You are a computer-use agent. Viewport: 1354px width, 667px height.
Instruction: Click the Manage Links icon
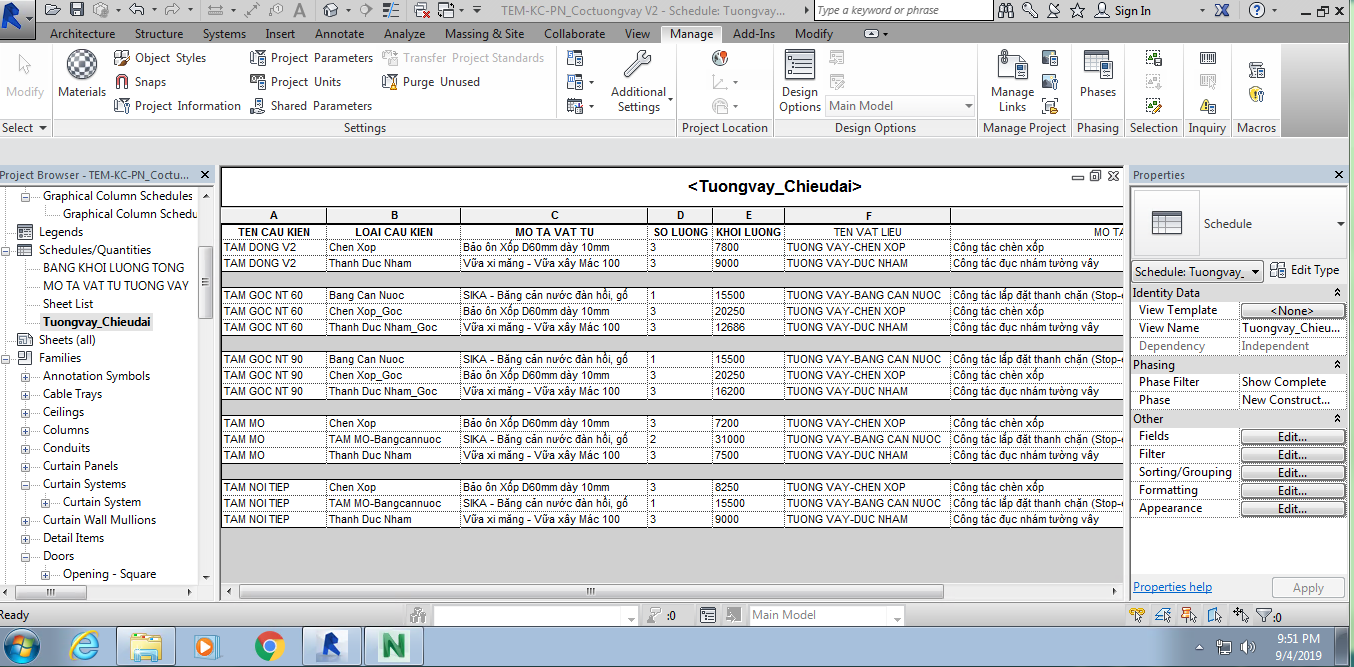point(1012,81)
